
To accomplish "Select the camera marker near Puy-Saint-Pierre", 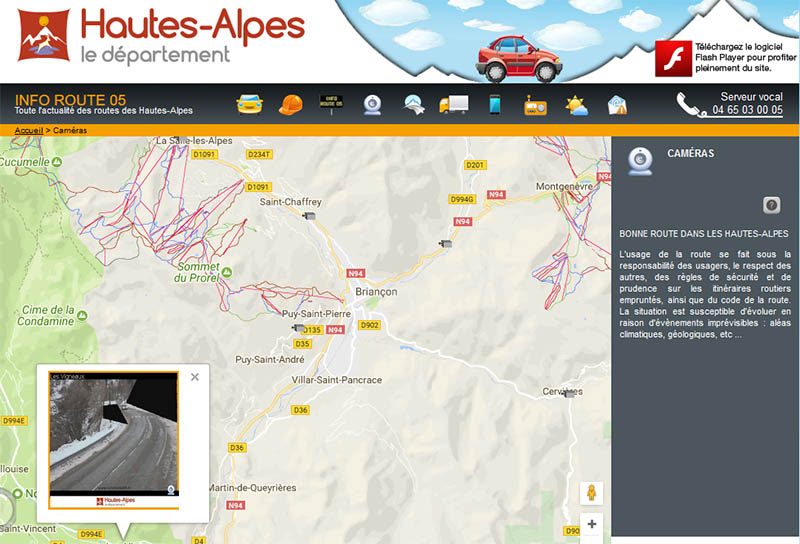I will (298, 327).
